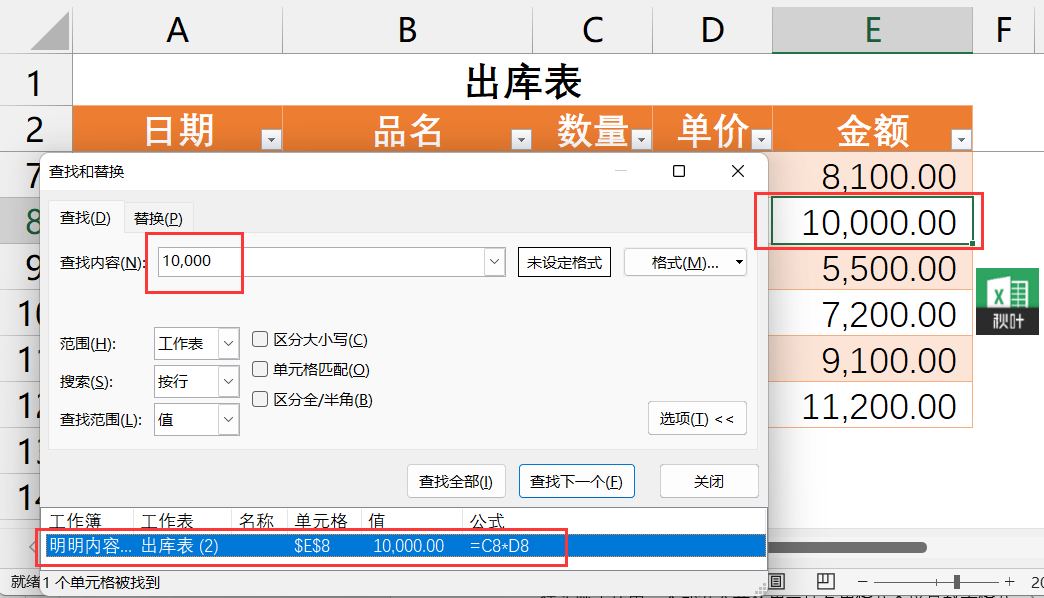
Task: Open the filter for the 日期 column
Action: 270,138
